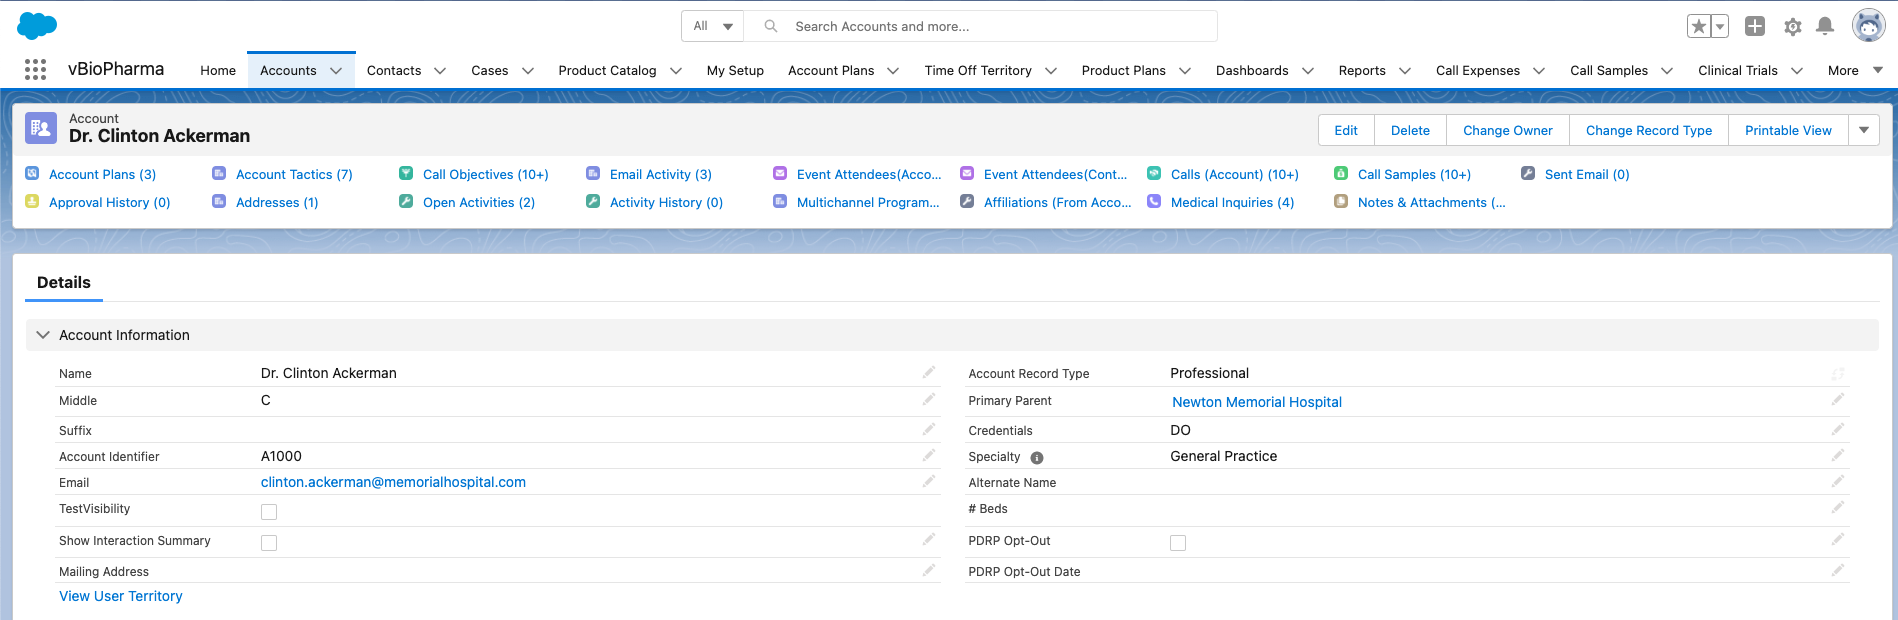1898x620 pixels.
Task: Check the Show Interaction Summary checkbox
Action: [x=269, y=543]
